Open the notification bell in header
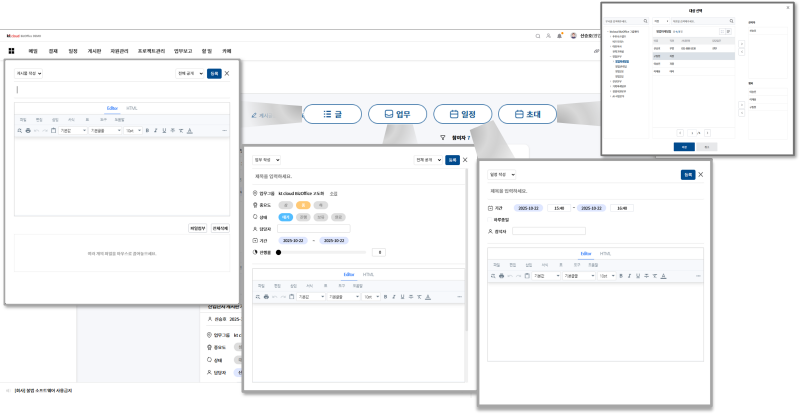Viewport: 800px width, 414px height. pos(560,35)
